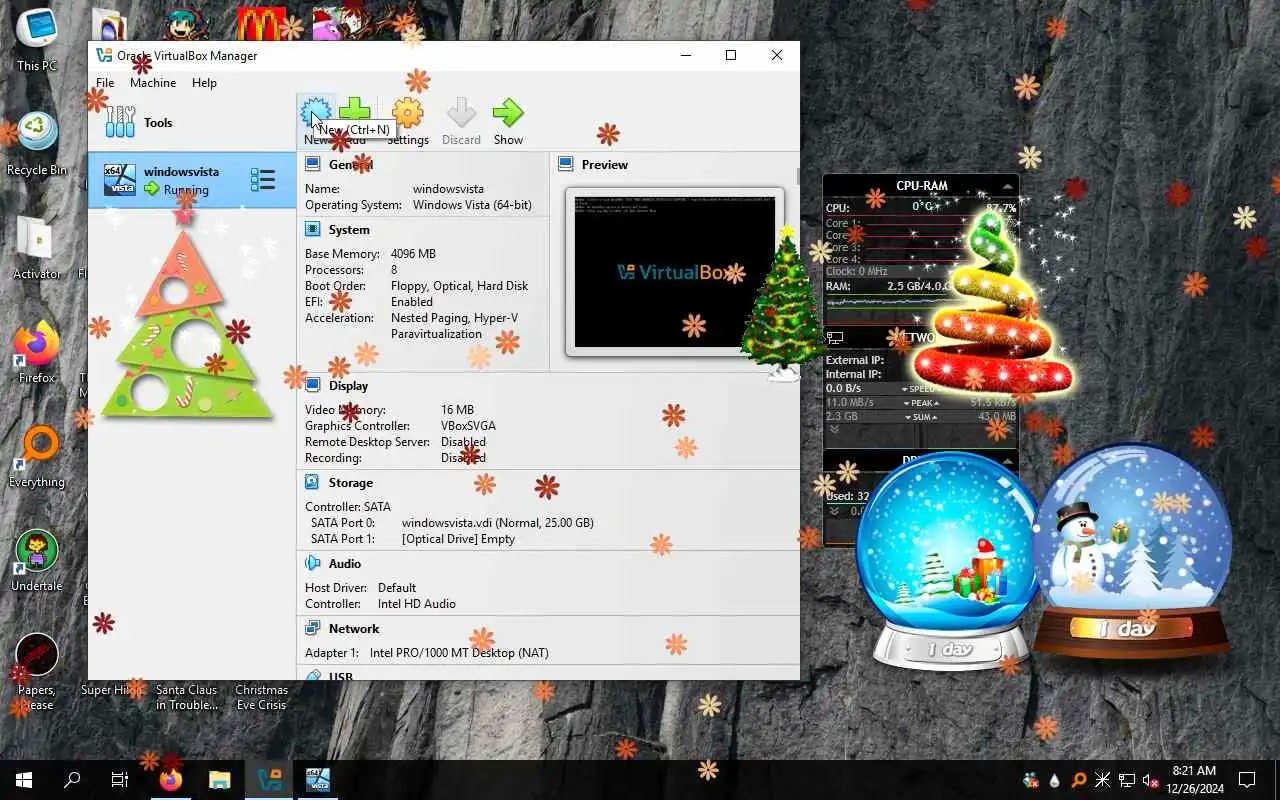Open the Help menu
Viewport: 1280px width, 800px height.
(x=204, y=83)
